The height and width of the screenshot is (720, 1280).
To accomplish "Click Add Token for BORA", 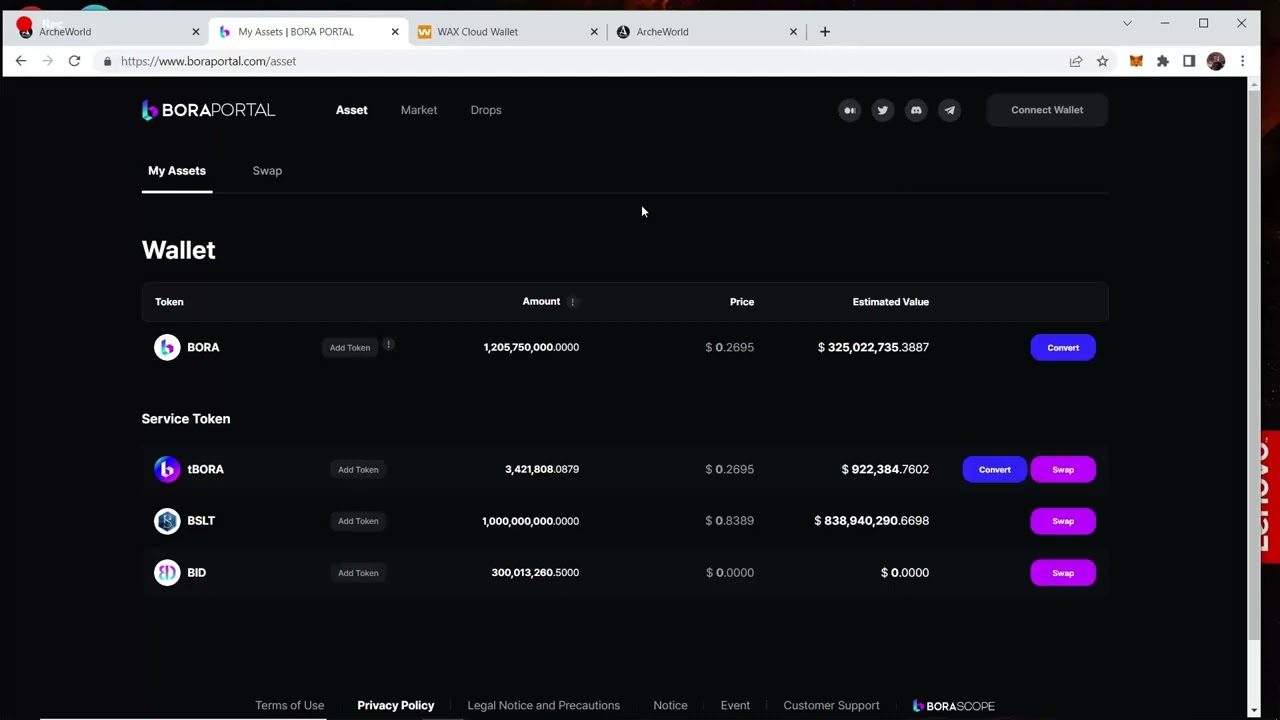I will tap(350, 348).
